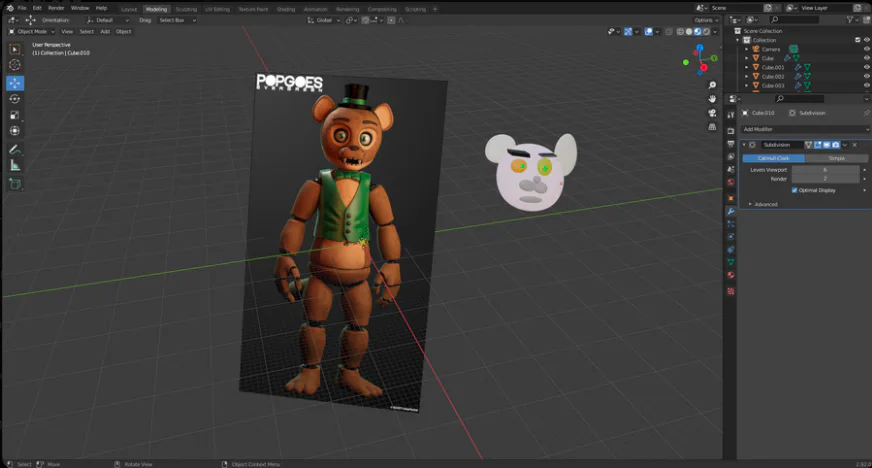Open the viewport Options dropdown
The image size is (872, 468).
pyautogui.click(x=706, y=20)
